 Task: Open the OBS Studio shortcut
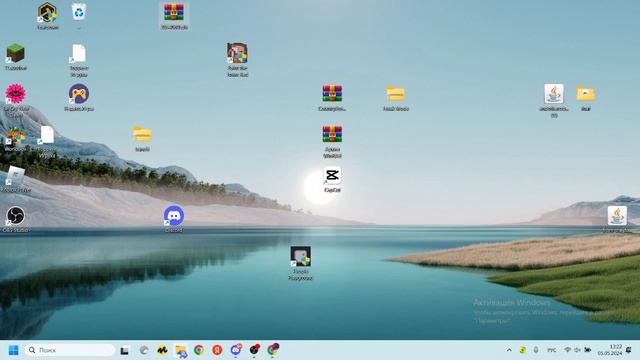point(16,216)
